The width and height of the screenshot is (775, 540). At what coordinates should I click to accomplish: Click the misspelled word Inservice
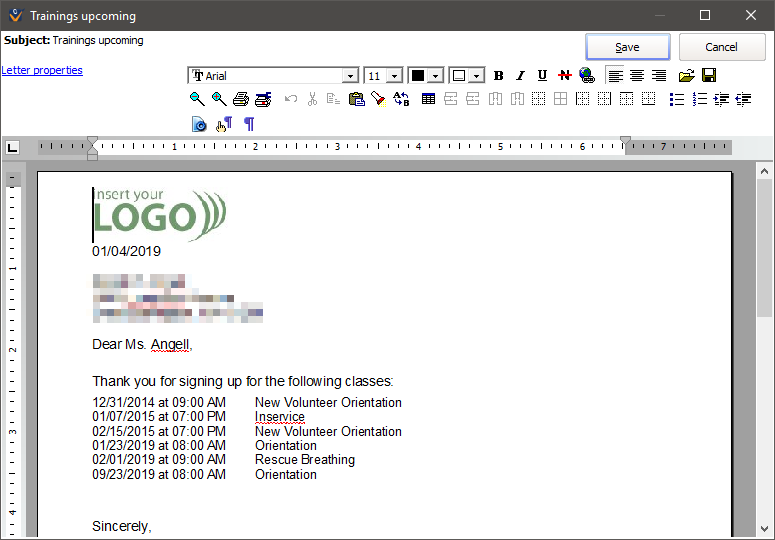pyautogui.click(x=280, y=417)
